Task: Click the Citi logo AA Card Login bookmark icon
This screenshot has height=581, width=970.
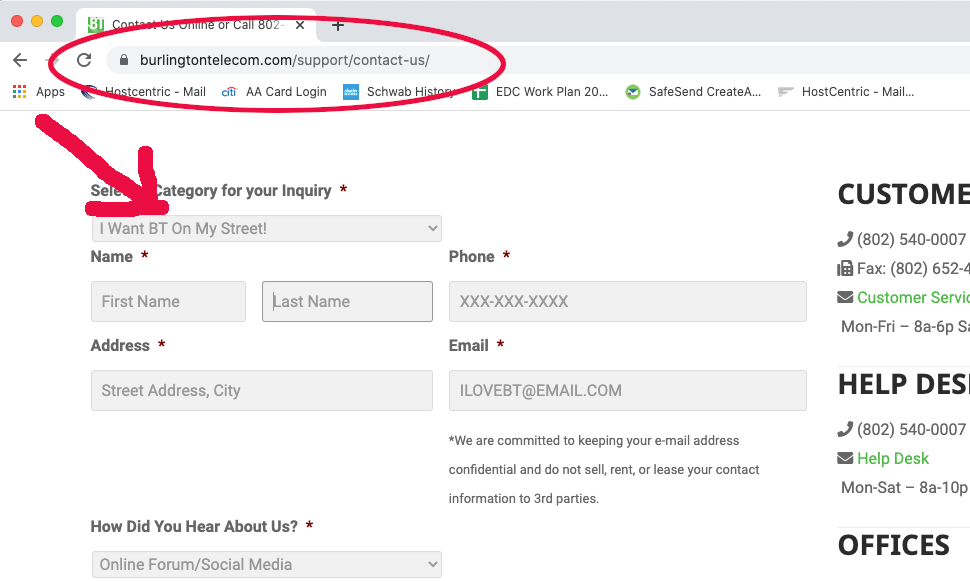Action: (229, 92)
